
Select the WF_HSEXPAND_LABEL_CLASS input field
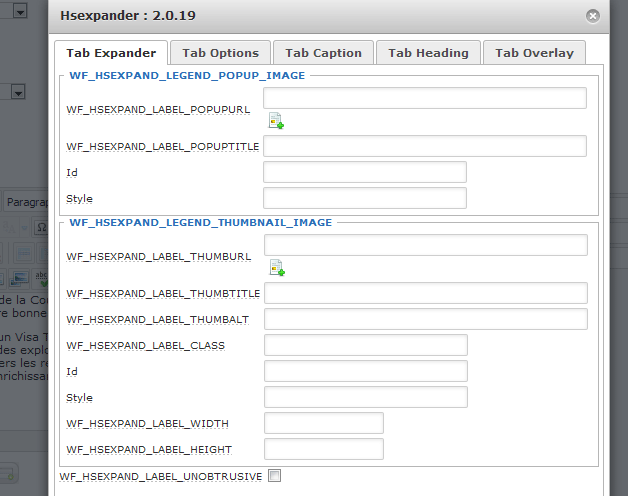point(365,345)
